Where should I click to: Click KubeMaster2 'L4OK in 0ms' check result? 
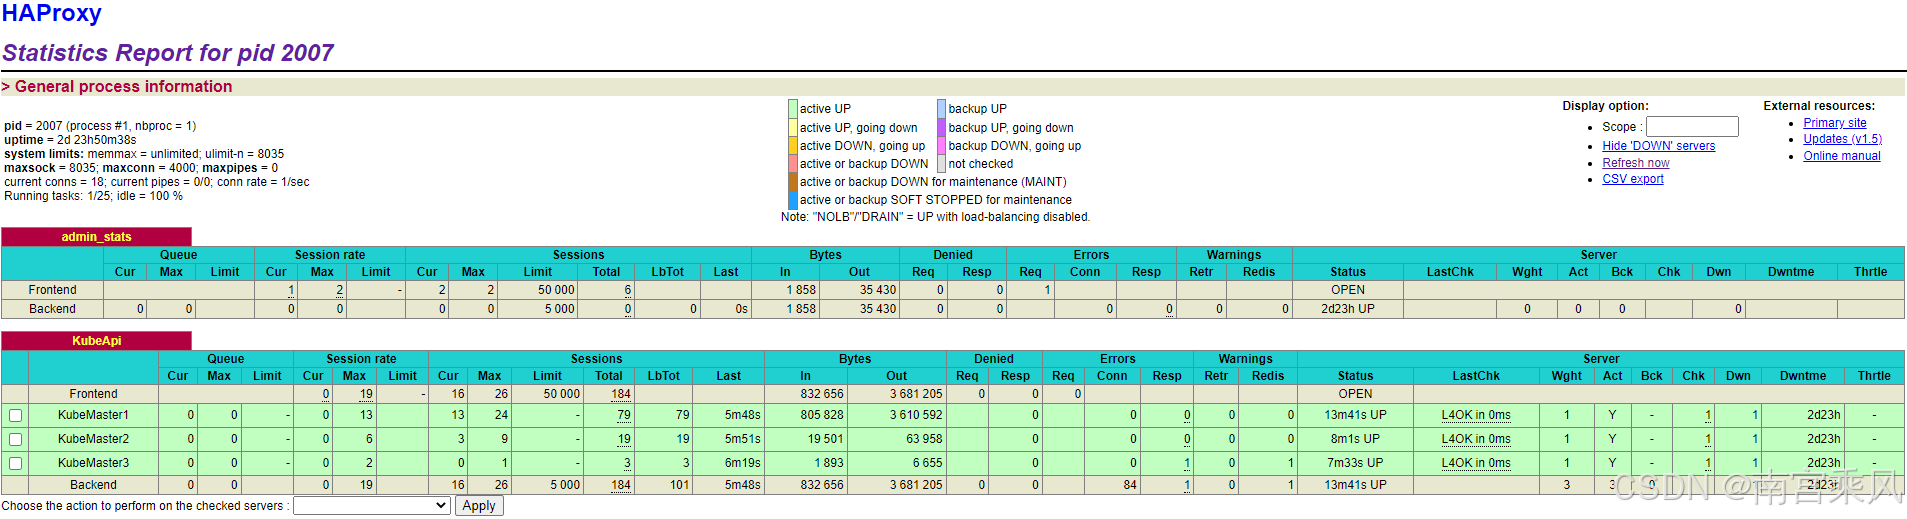[1476, 439]
